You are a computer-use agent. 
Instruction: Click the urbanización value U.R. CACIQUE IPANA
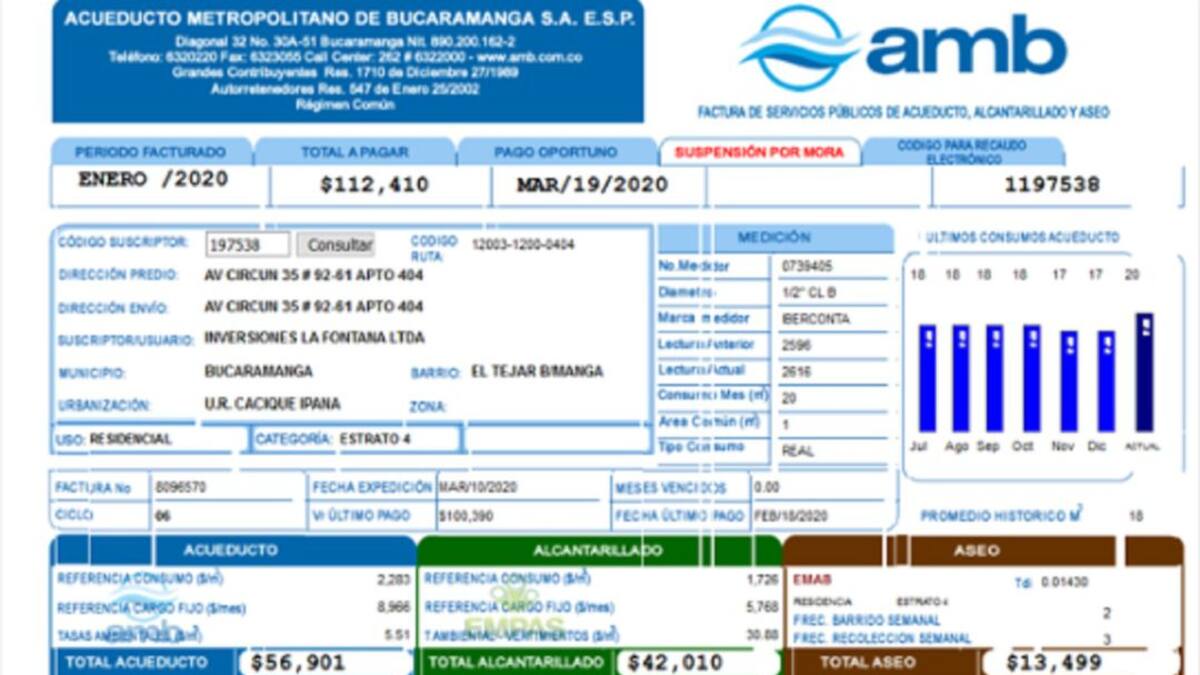(272, 404)
